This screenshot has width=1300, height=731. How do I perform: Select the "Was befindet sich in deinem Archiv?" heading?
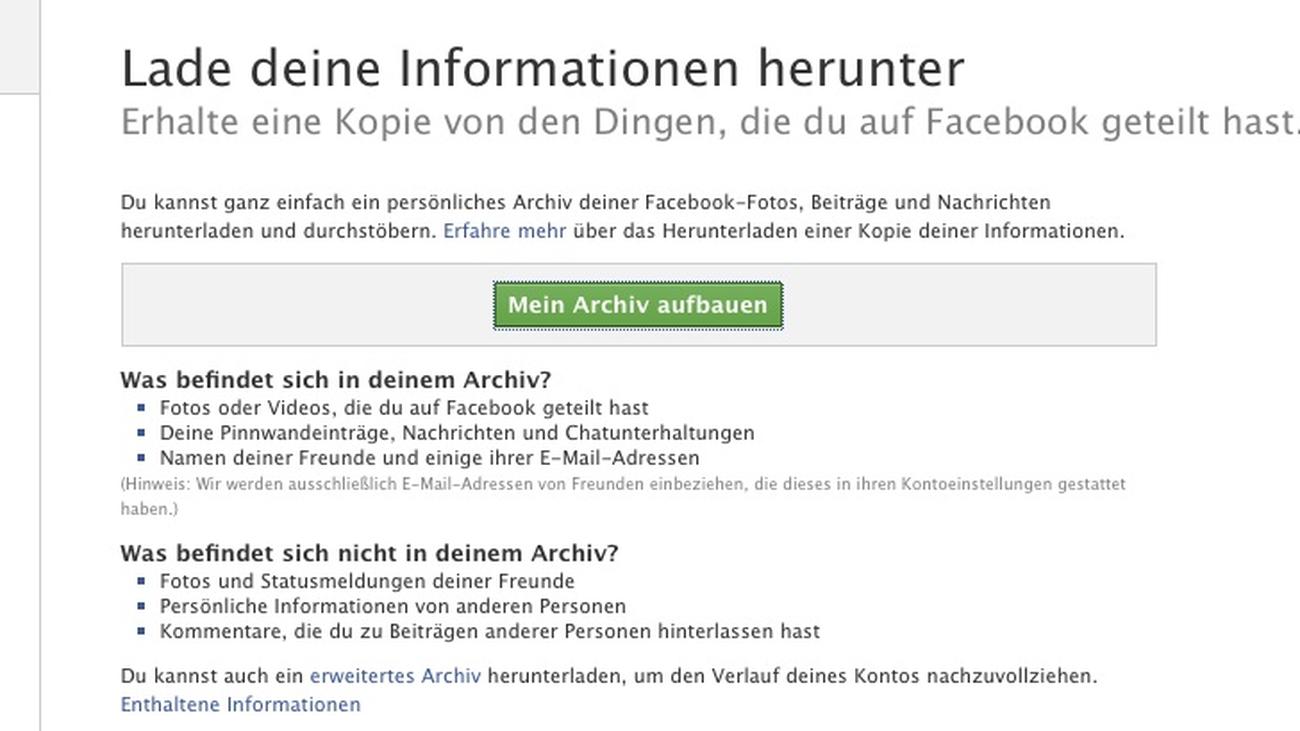click(x=335, y=380)
